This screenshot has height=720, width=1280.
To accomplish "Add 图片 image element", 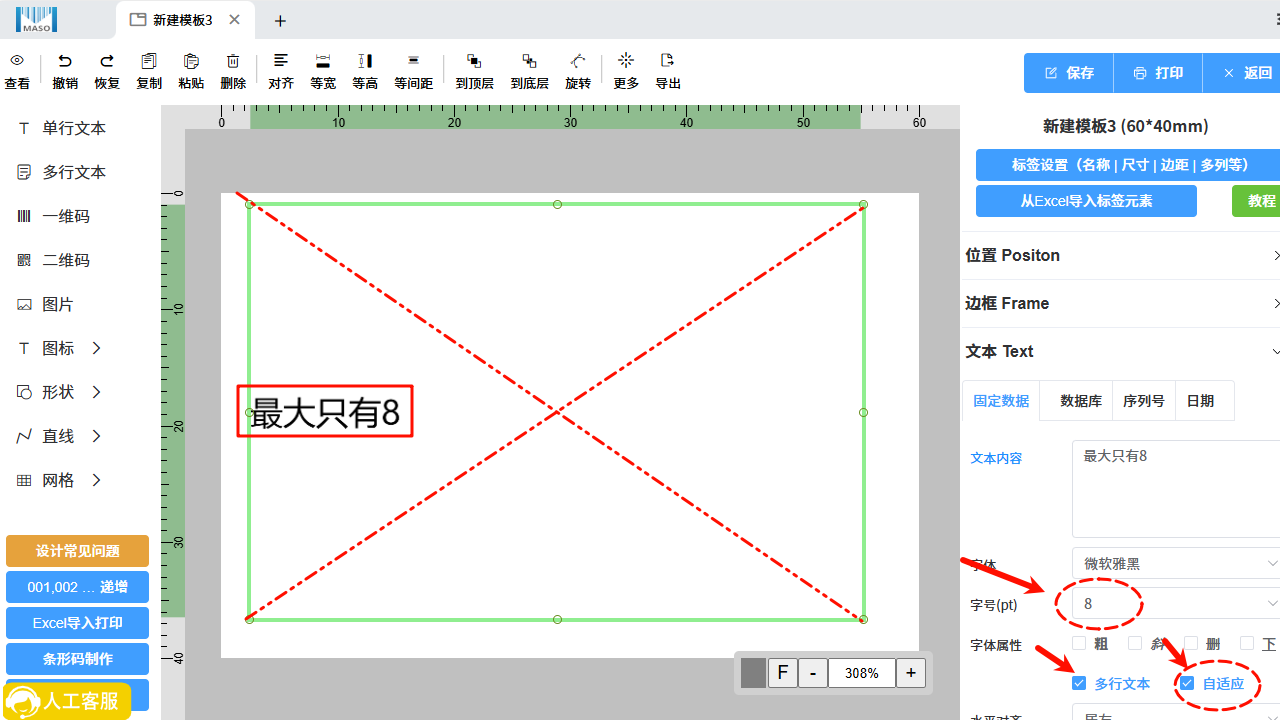I will (x=46, y=304).
